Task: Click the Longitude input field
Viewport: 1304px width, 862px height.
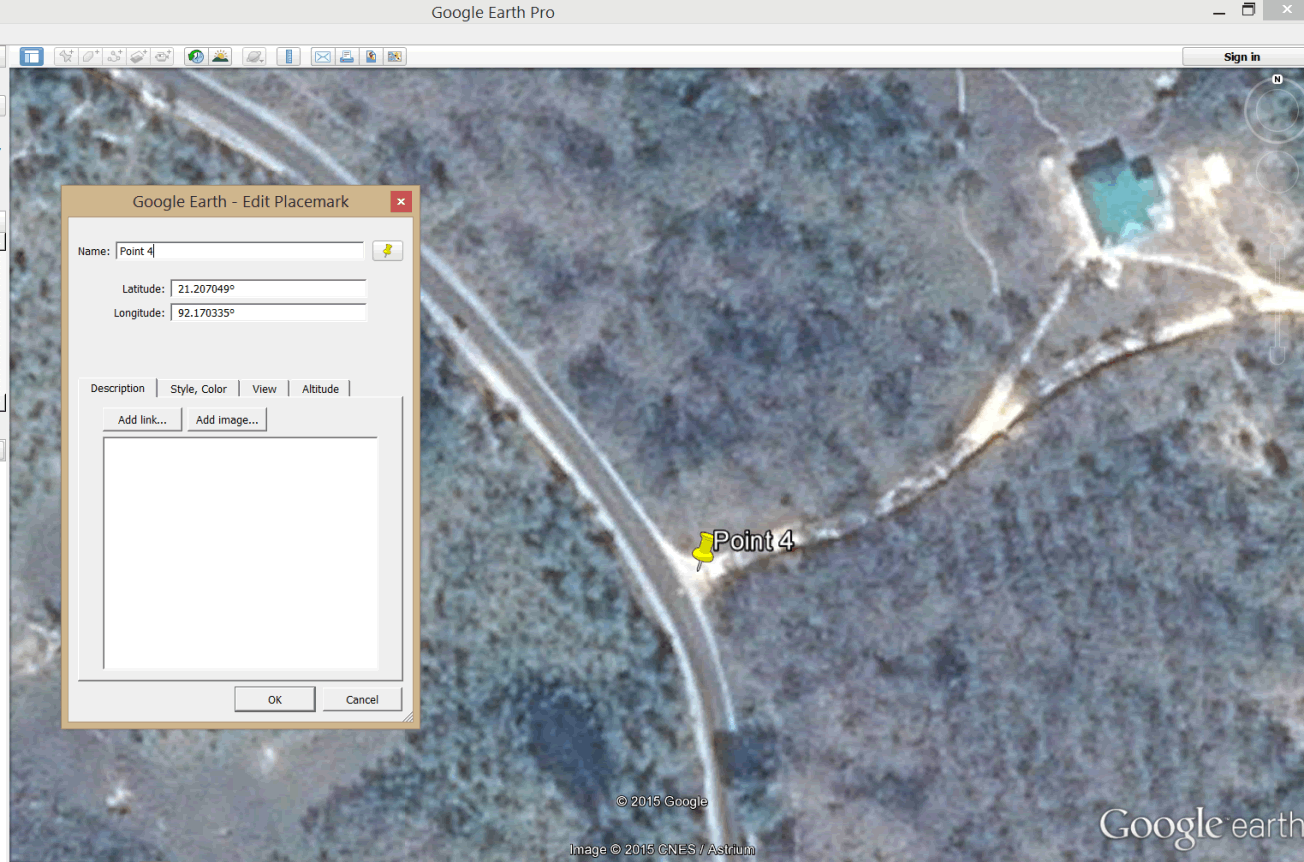Action: [x=268, y=313]
